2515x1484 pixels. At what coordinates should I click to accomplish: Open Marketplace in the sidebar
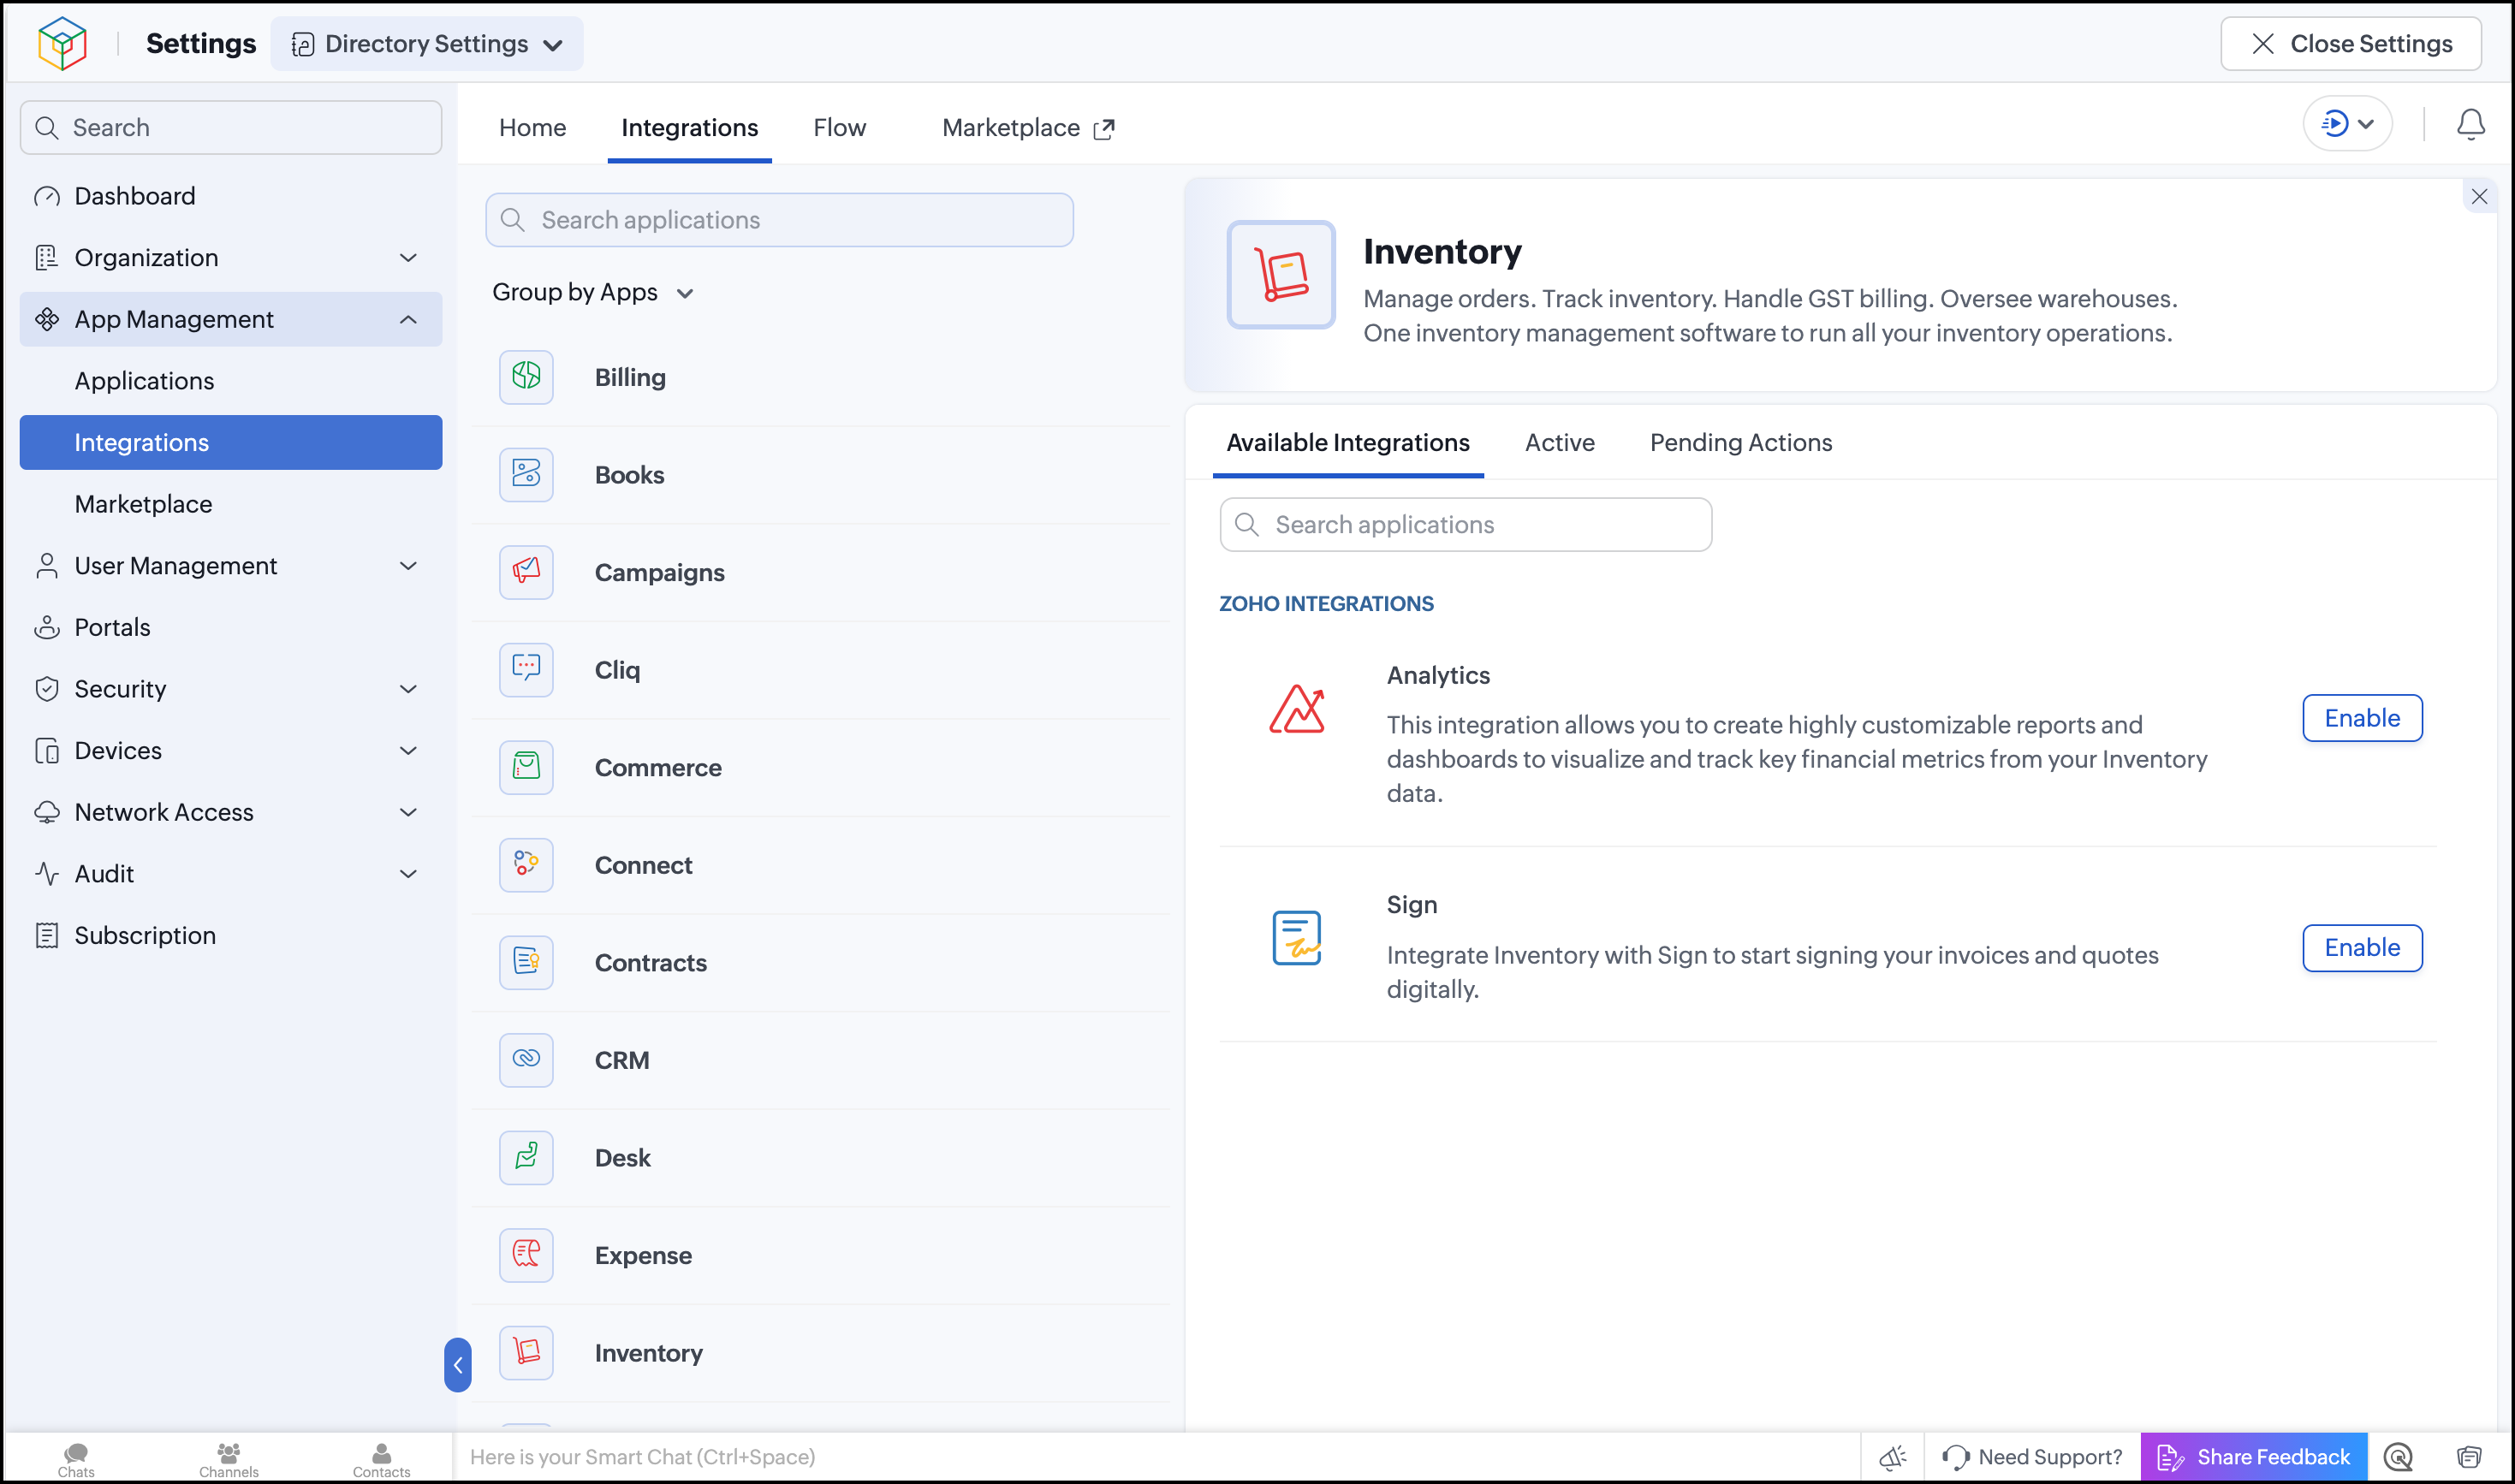pos(231,504)
